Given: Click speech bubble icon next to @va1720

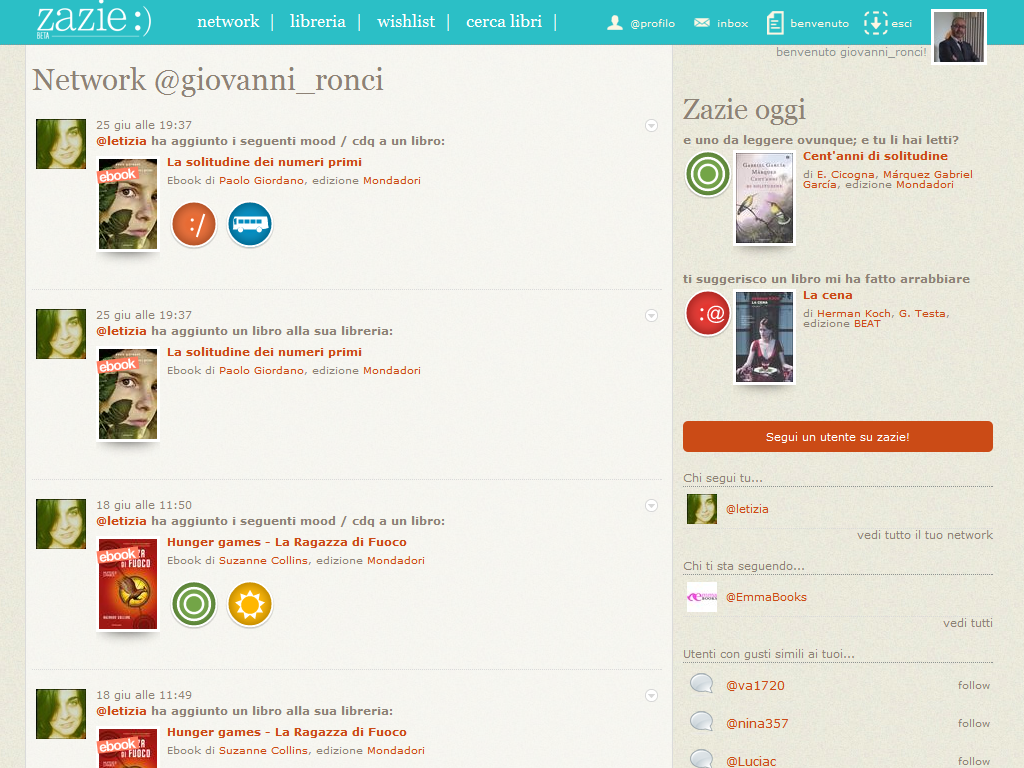Looking at the screenshot, I should [702, 684].
